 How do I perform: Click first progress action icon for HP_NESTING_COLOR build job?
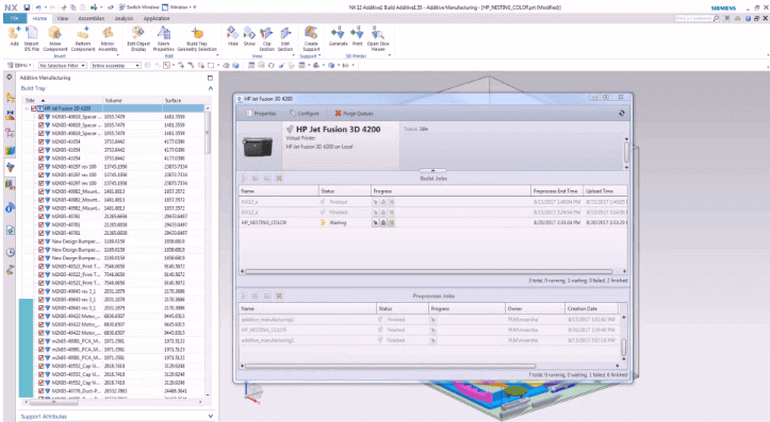375,223
